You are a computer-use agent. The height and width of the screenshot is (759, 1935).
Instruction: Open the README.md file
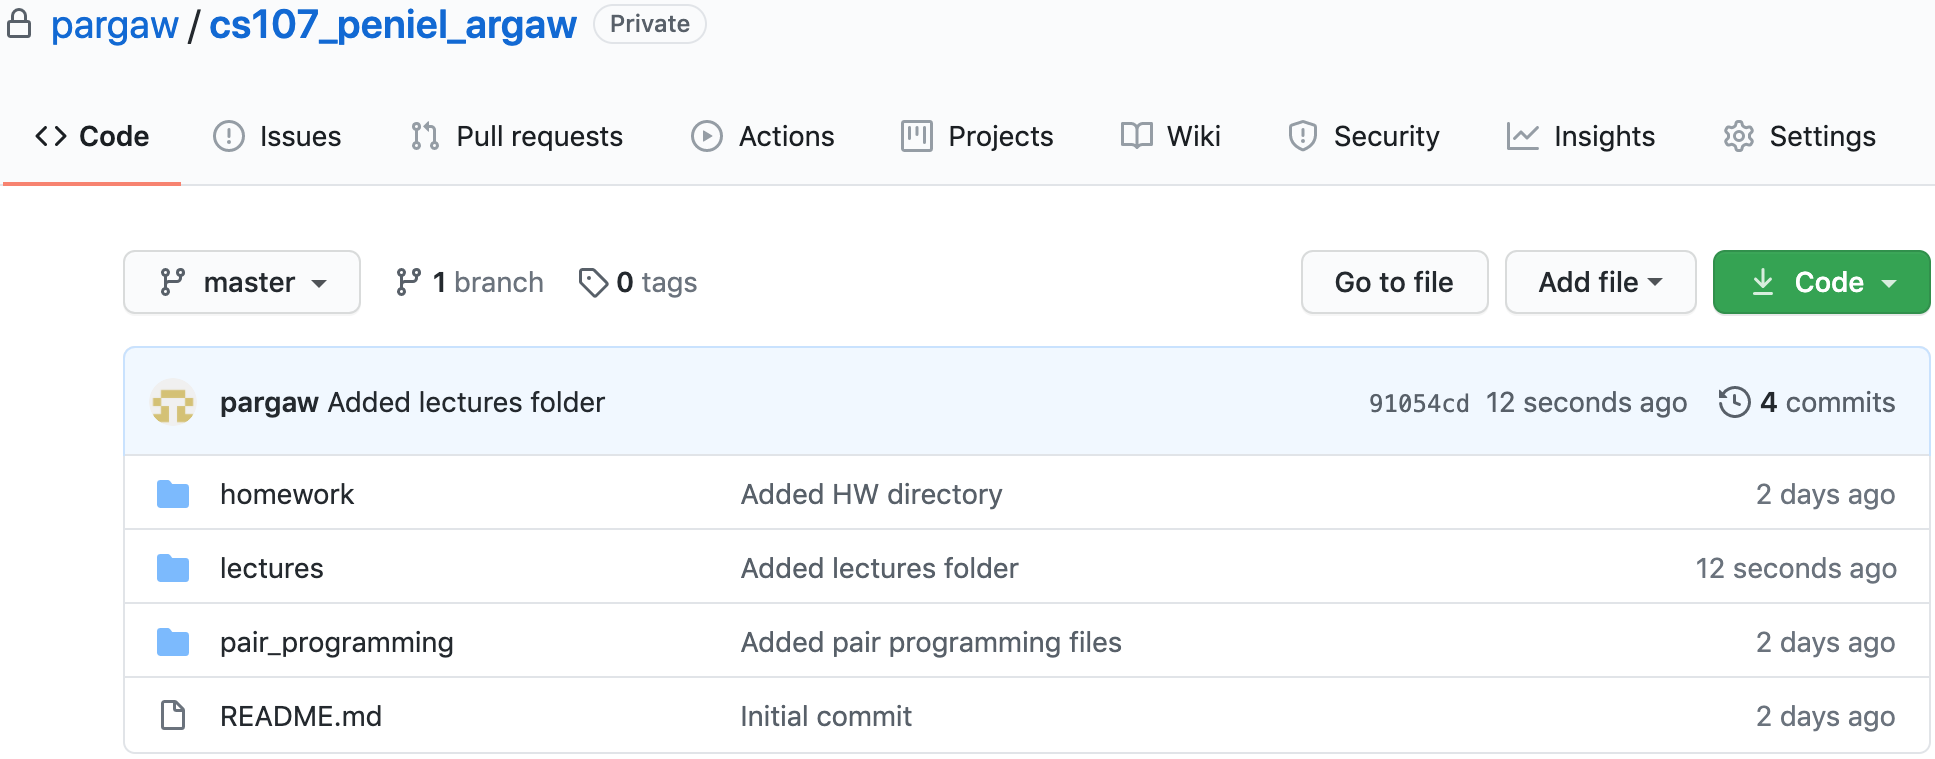(x=300, y=716)
